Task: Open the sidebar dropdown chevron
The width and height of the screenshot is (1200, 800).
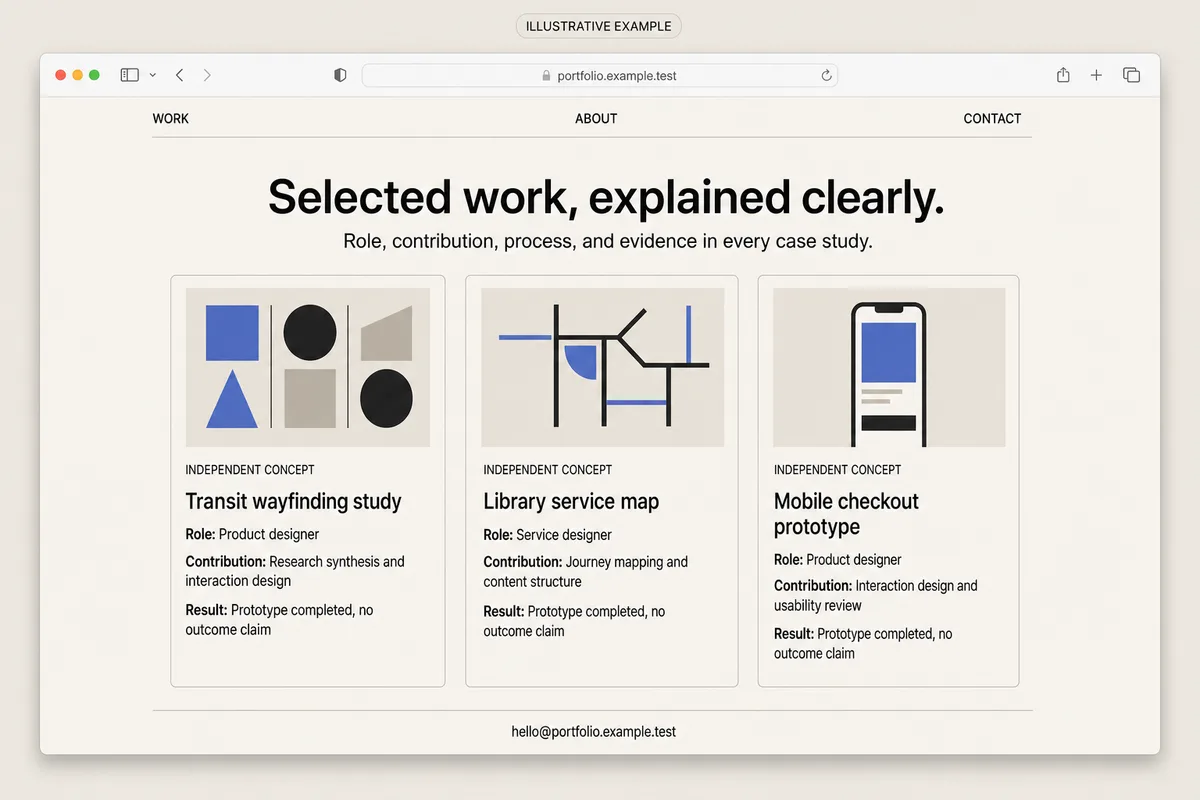Action: pos(153,75)
